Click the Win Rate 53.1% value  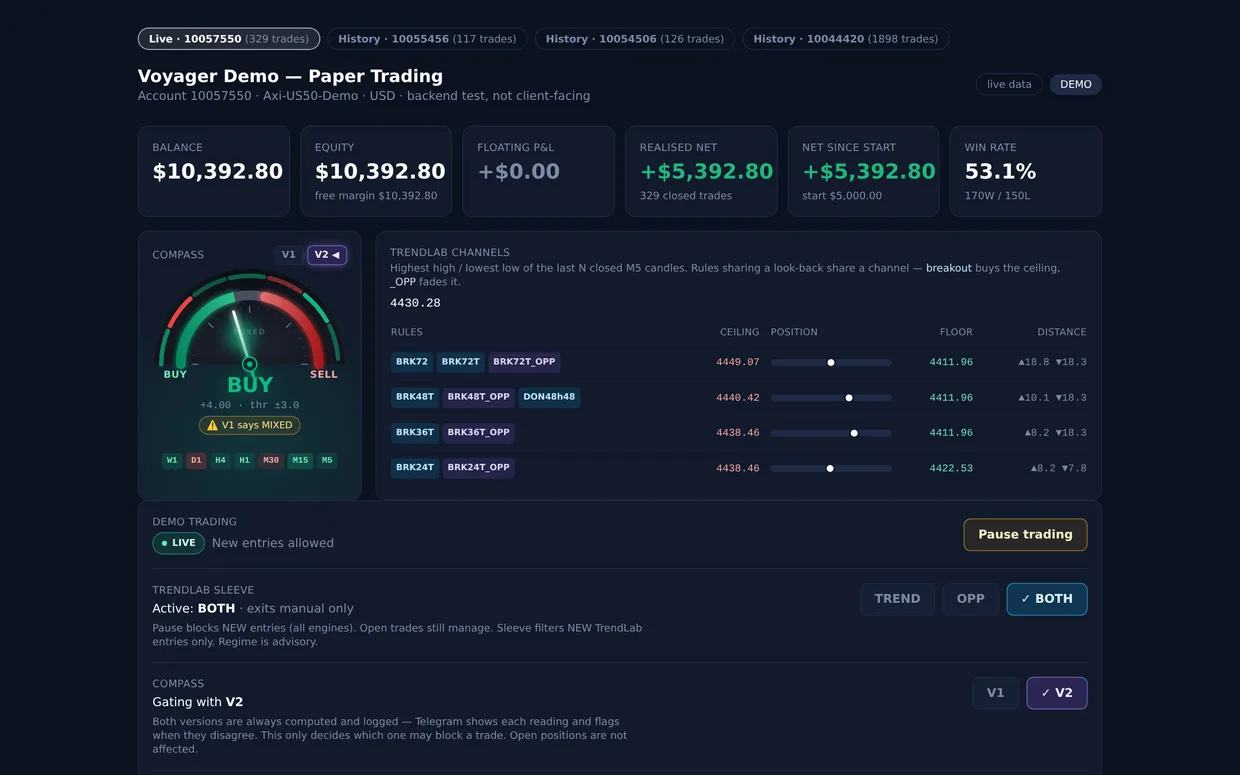point(1000,172)
